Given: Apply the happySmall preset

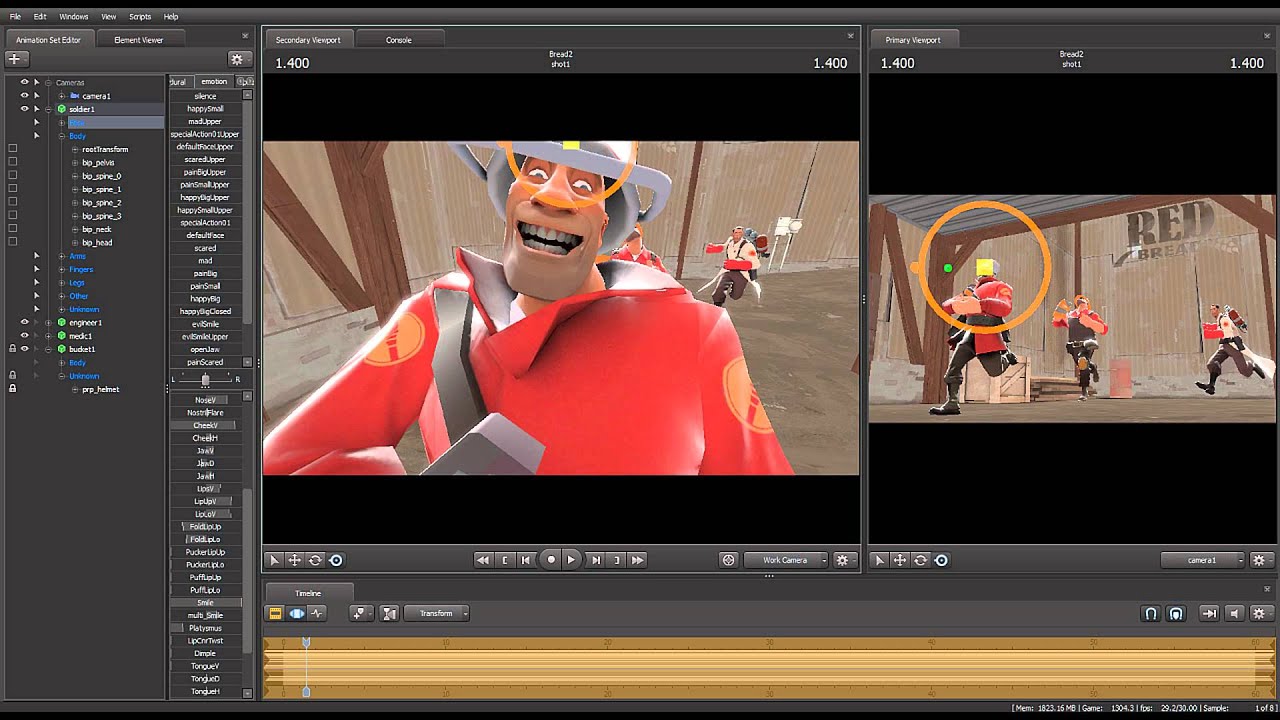Looking at the screenshot, I should [x=205, y=109].
